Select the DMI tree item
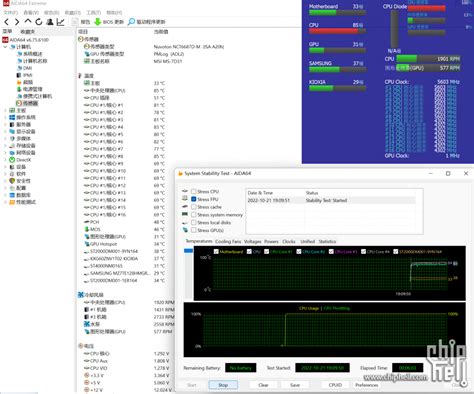Viewport: 474px width, 394px height. point(24,68)
